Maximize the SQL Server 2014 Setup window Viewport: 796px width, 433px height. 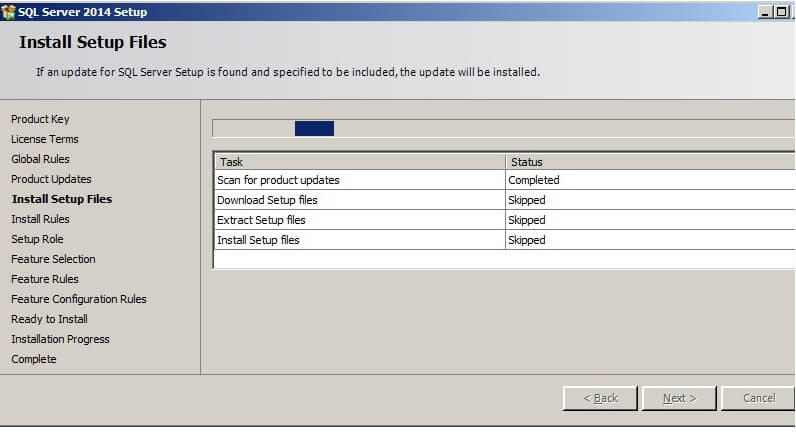tap(782, 12)
